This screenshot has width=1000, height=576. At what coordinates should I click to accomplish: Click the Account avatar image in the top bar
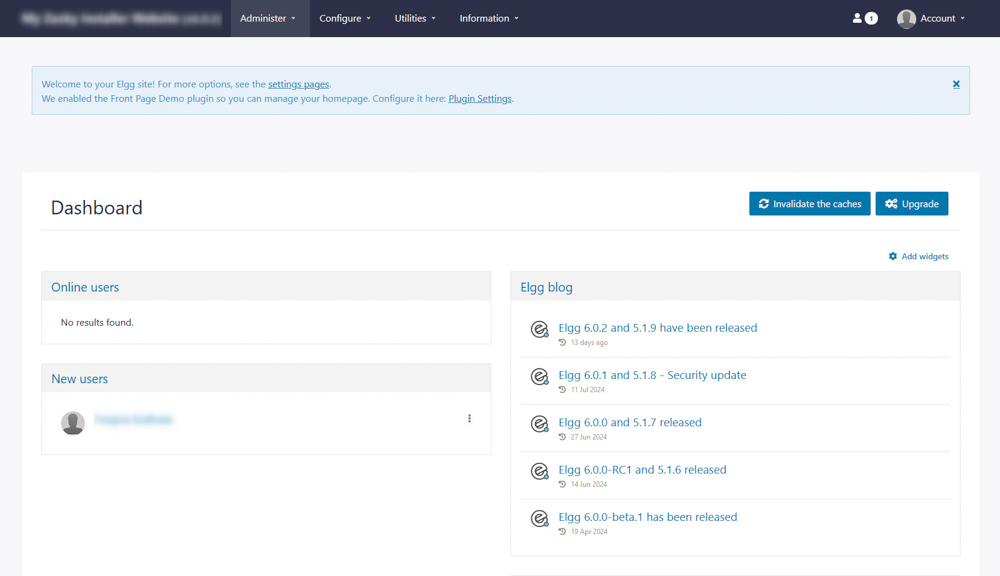tap(907, 18)
